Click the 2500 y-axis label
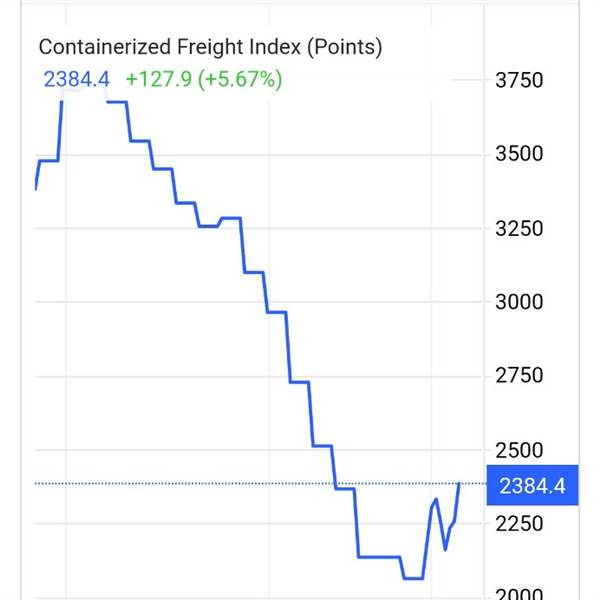The width and height of the screenshot is (600, 600). click(x=519, y=450)
